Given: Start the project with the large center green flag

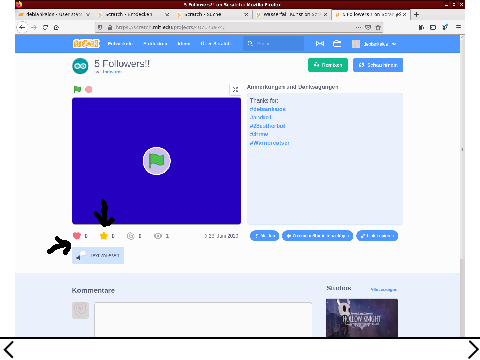Looking at the screenshot, I should [x=157, y=161].
